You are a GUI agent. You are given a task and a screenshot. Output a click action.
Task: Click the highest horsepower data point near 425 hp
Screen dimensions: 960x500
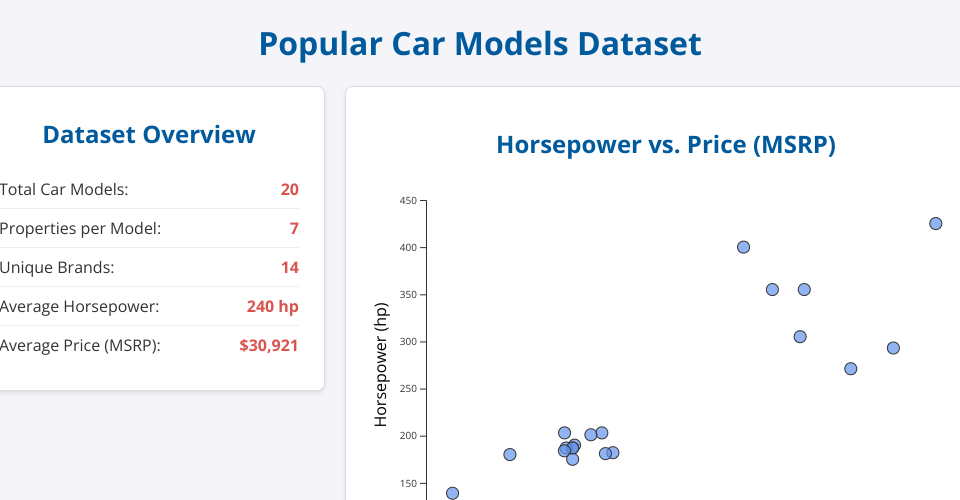point(935,224)
